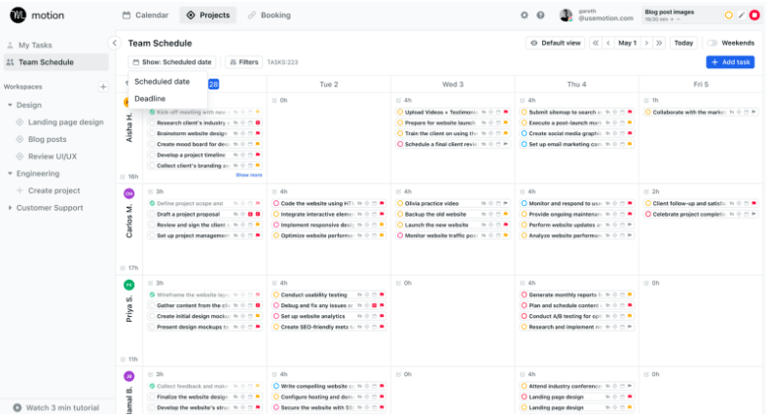Click Jamal B. avatar icon
The height and width of the screenshot is (417, 768).
point(129,376)
